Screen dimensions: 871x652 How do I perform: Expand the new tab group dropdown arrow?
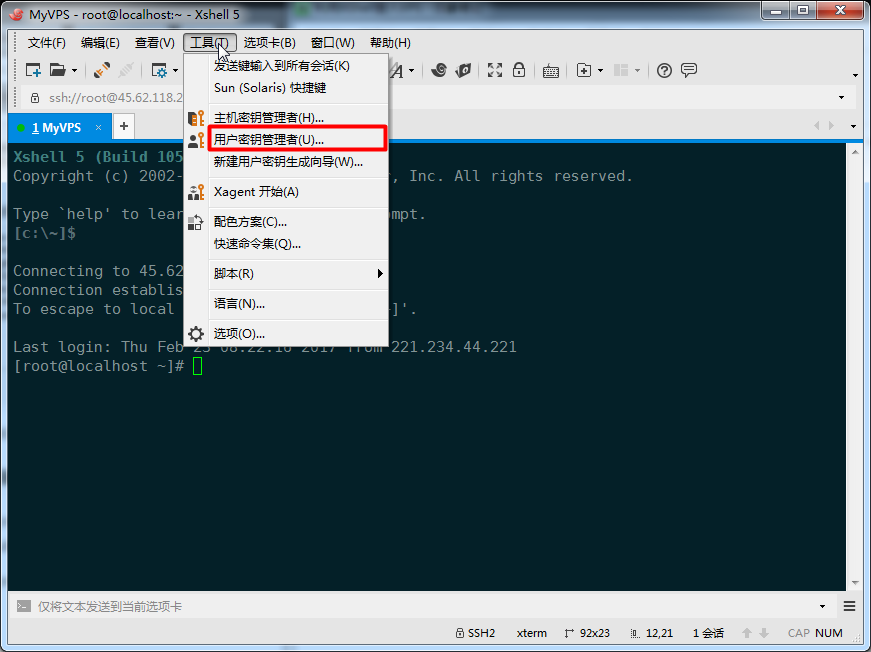click(600, 71)
